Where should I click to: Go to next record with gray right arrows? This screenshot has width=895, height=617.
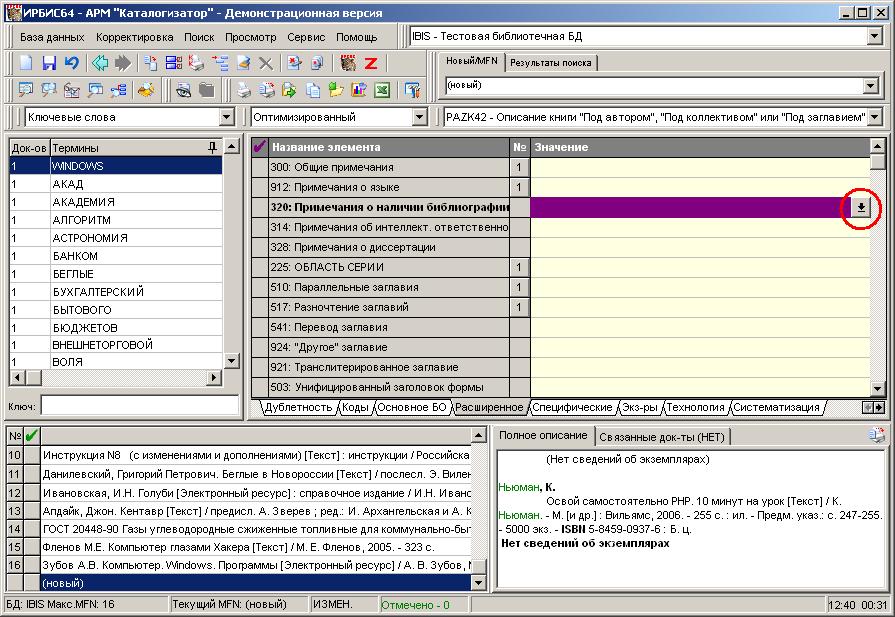[123, 63]
